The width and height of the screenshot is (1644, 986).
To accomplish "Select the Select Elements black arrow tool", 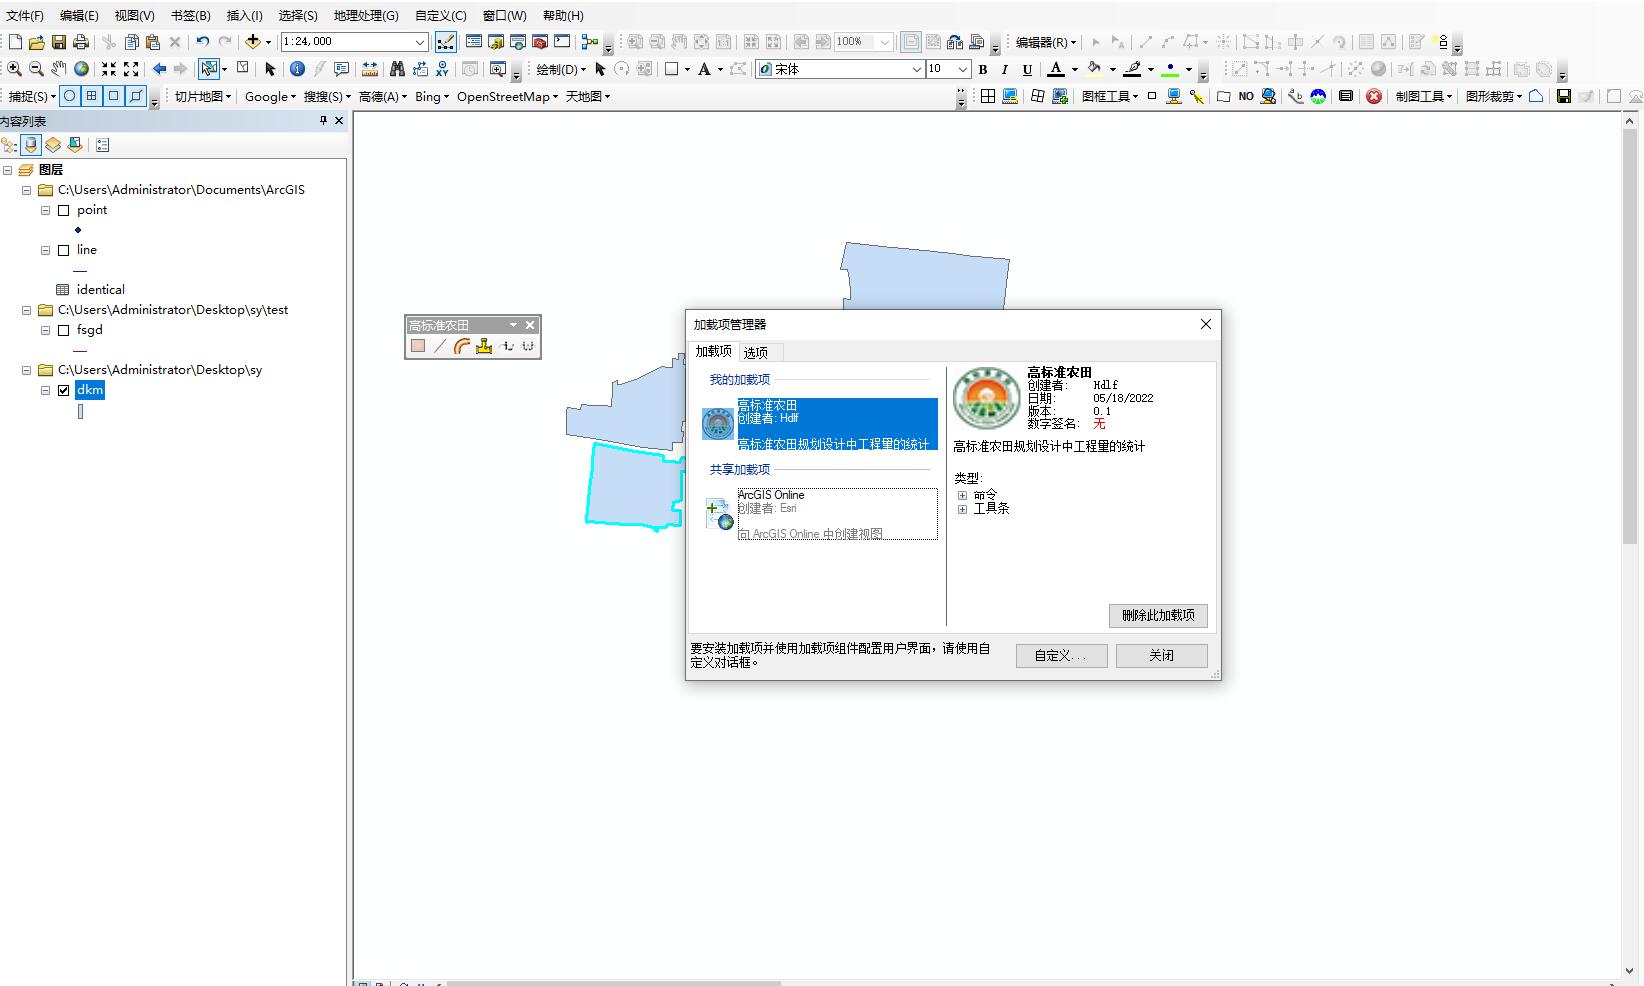I will pyautogui.click(x=270, y=69).
